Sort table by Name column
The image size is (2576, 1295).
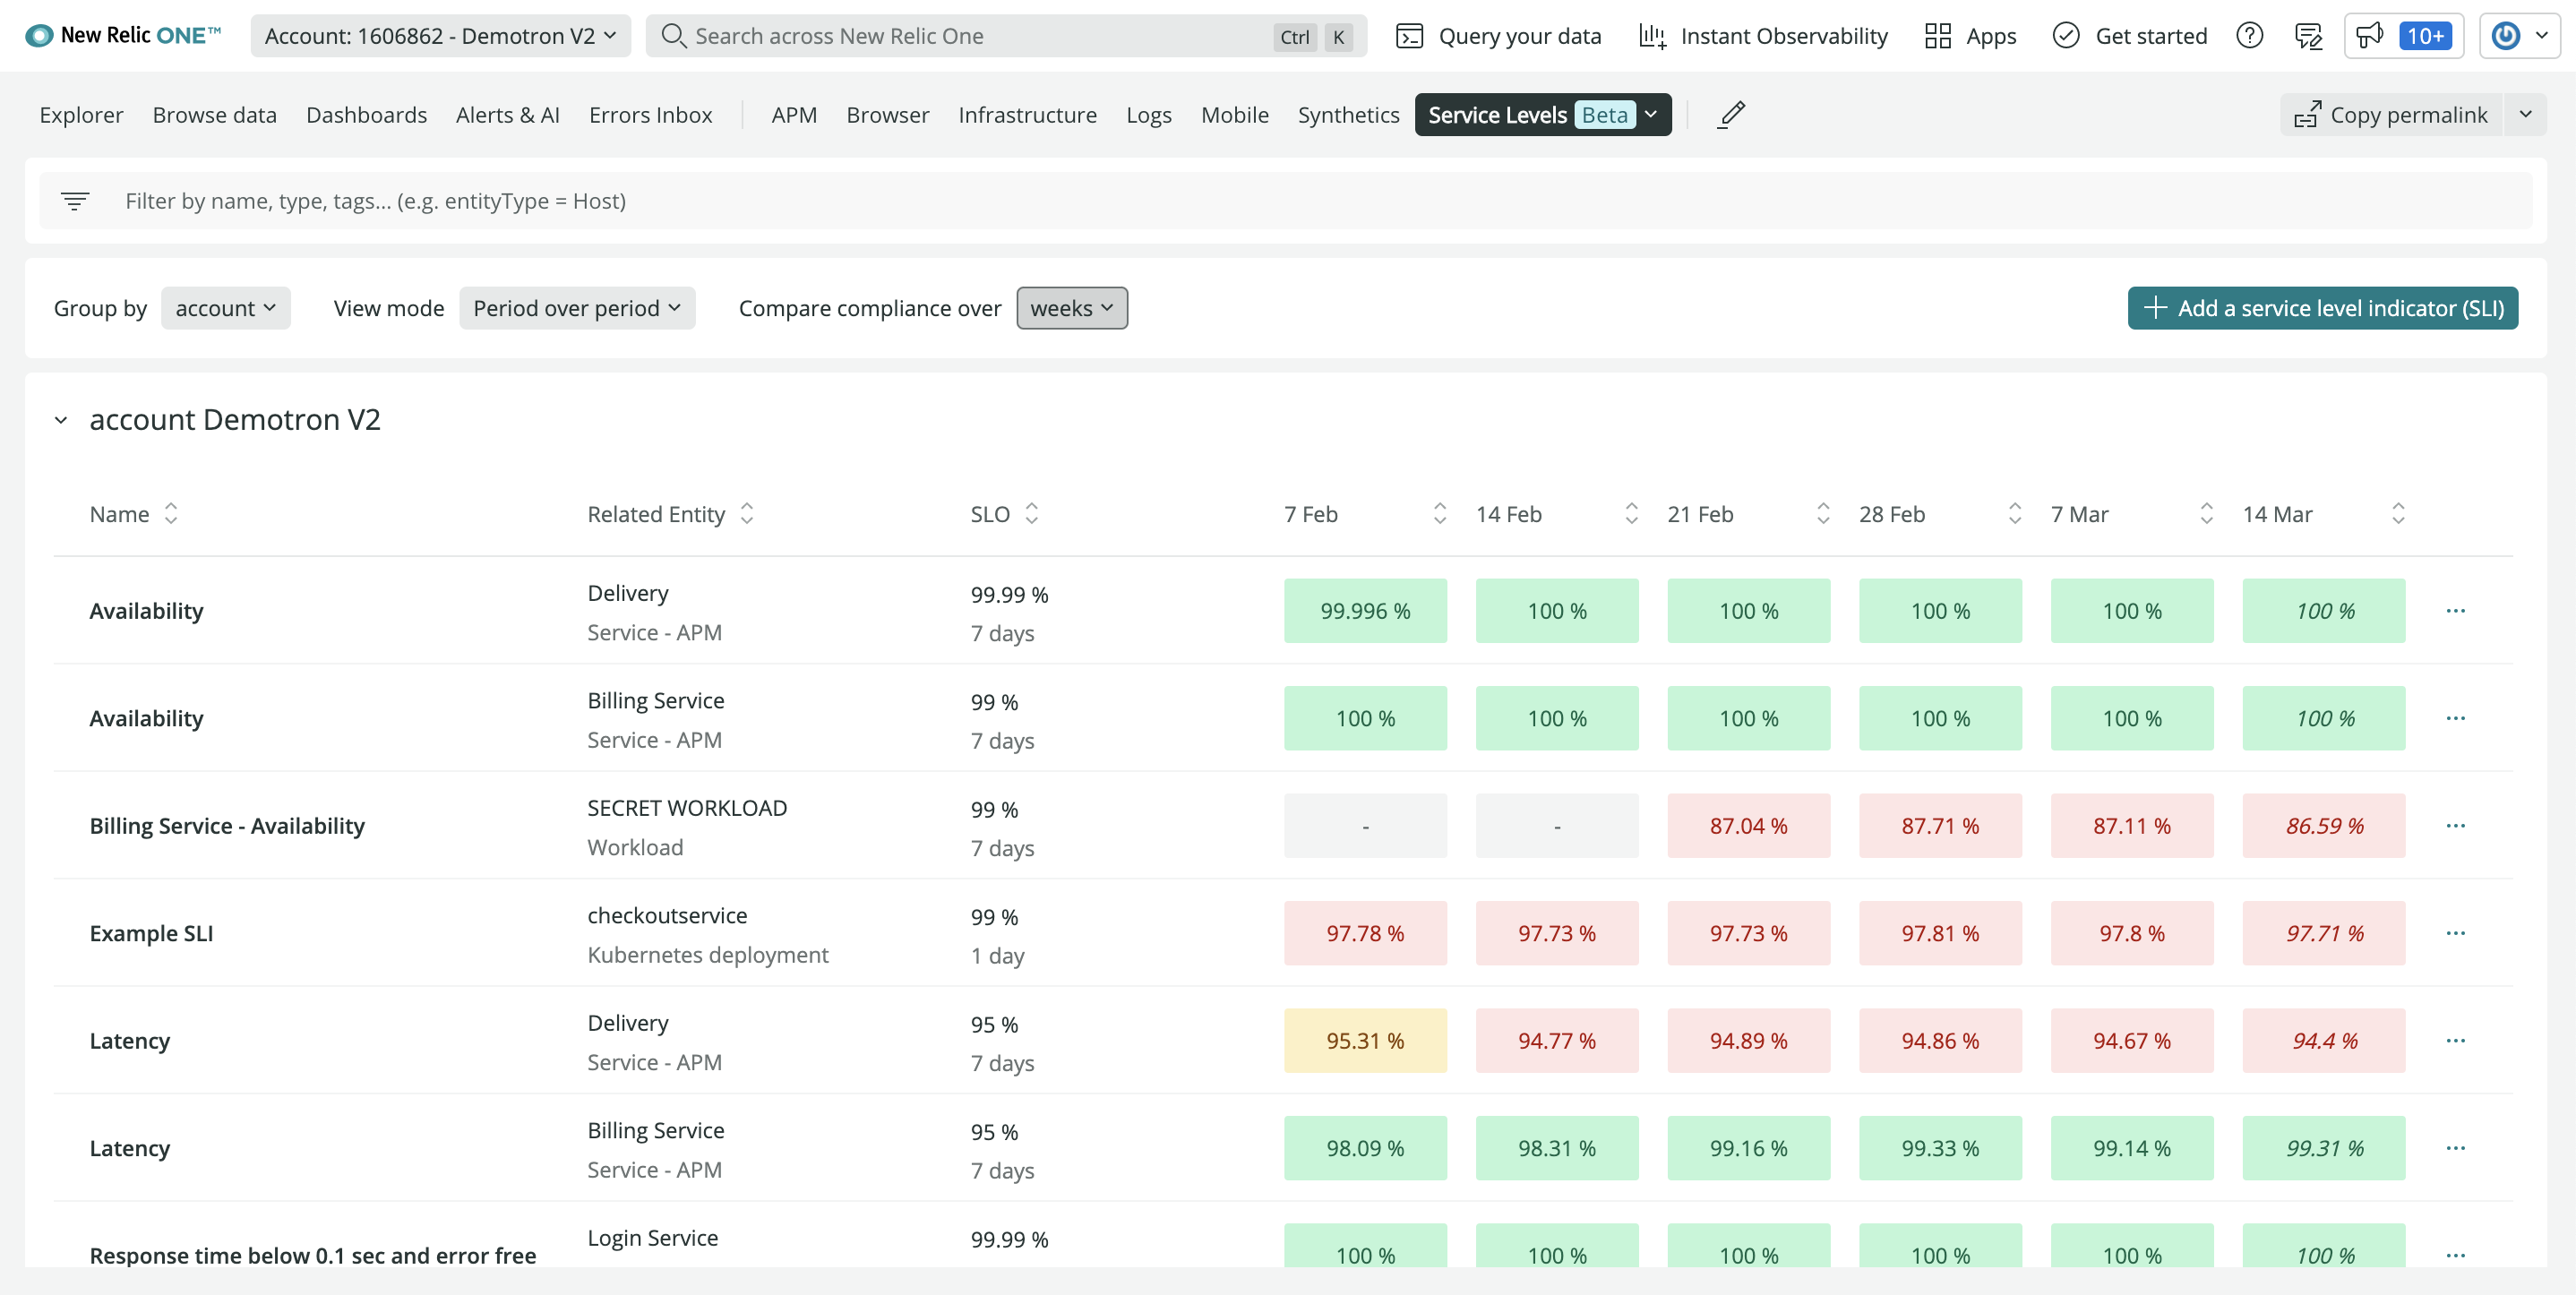click(171, 514)
